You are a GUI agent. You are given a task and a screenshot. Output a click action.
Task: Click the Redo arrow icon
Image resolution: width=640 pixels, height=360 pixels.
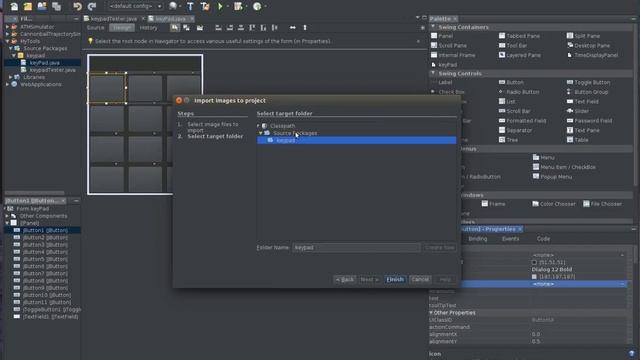[x=92, y=6]
